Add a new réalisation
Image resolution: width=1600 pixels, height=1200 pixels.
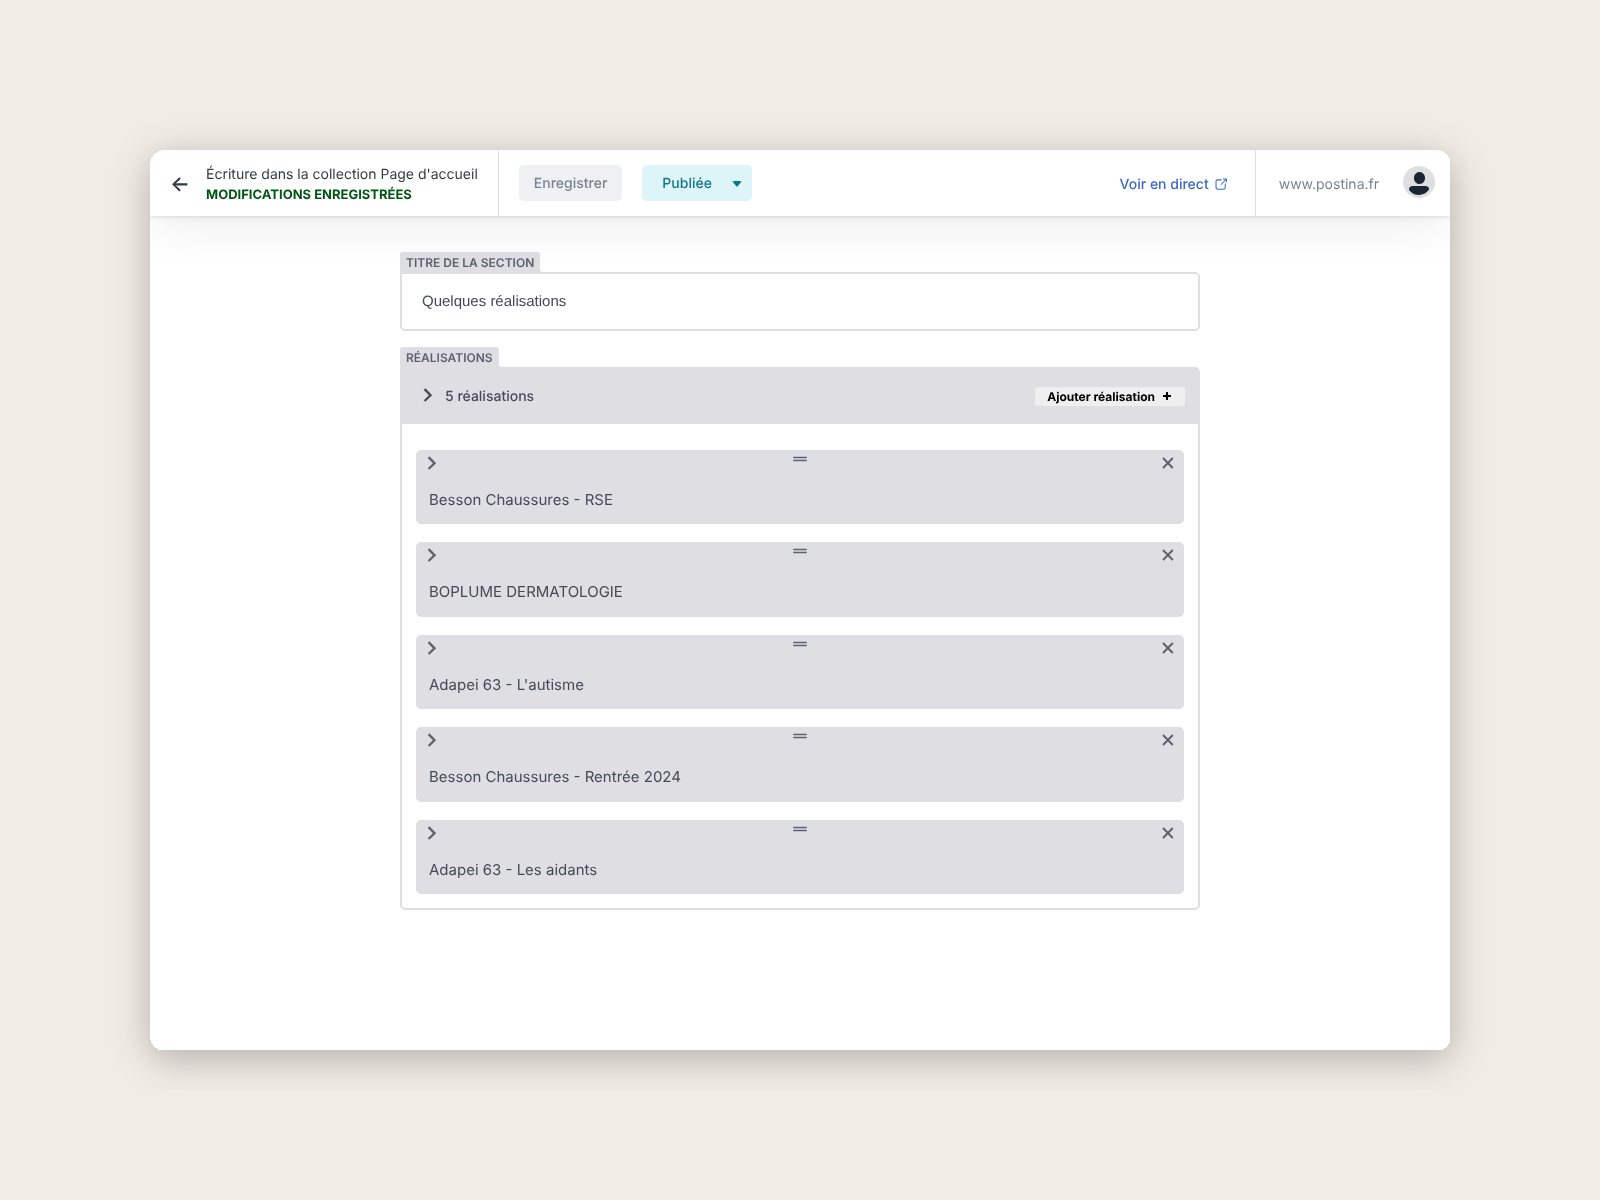pyautogui.click(x=1109, y=396)
